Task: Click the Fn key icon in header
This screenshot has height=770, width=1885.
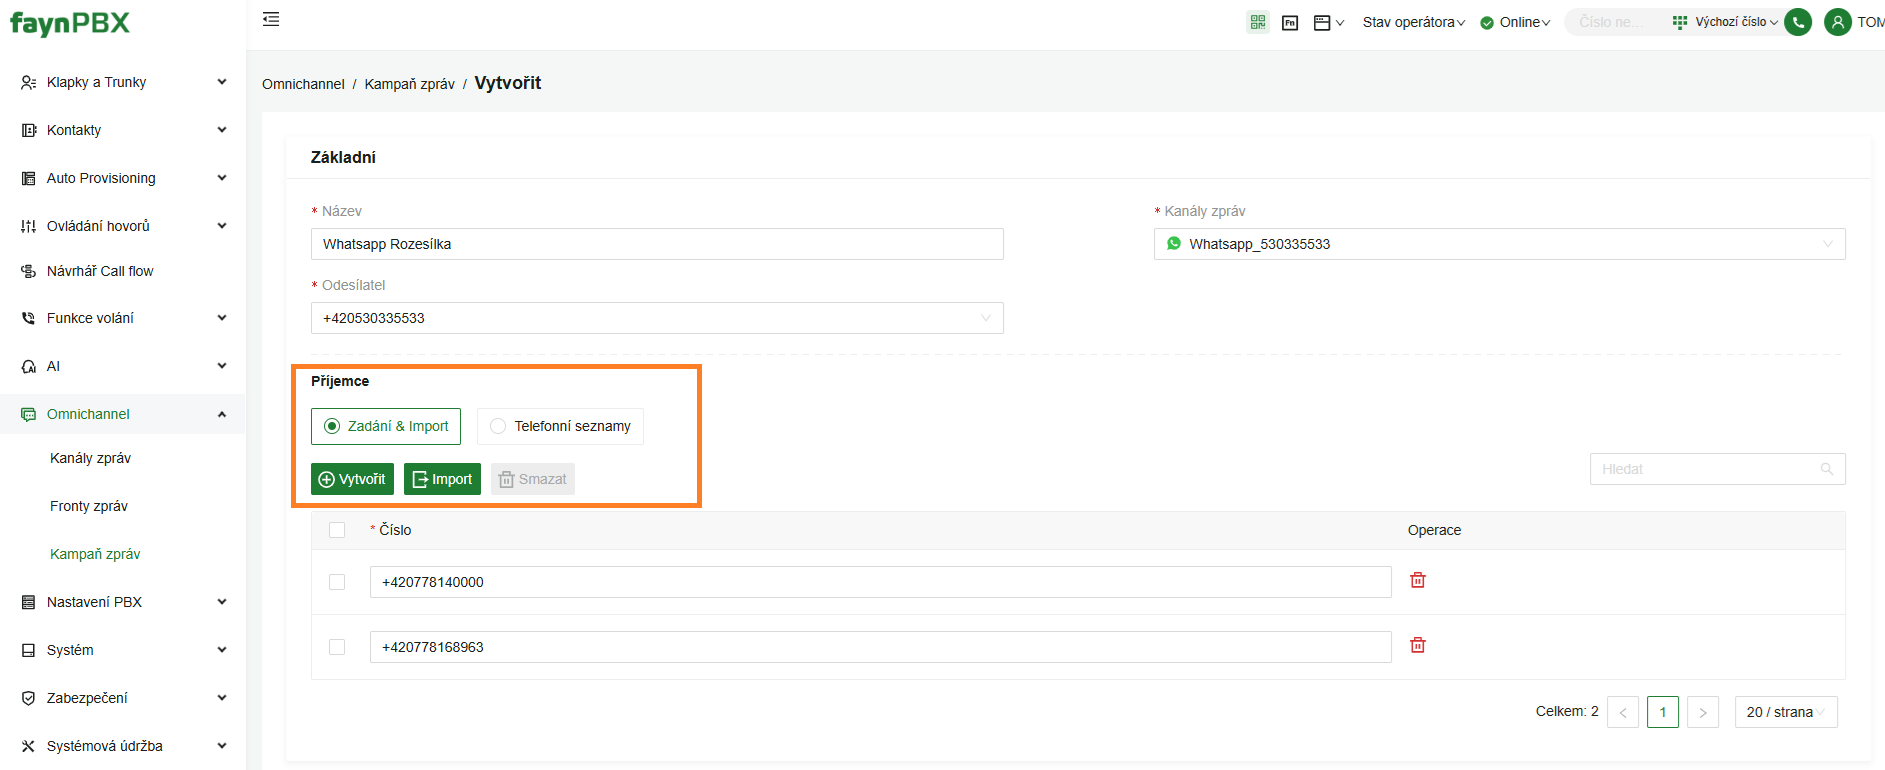Action: coord(1290,22)
